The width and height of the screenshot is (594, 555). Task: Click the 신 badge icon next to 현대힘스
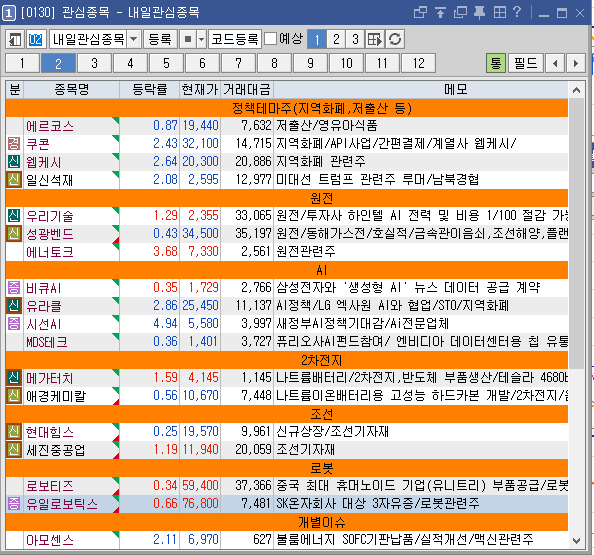pos(14,431)
